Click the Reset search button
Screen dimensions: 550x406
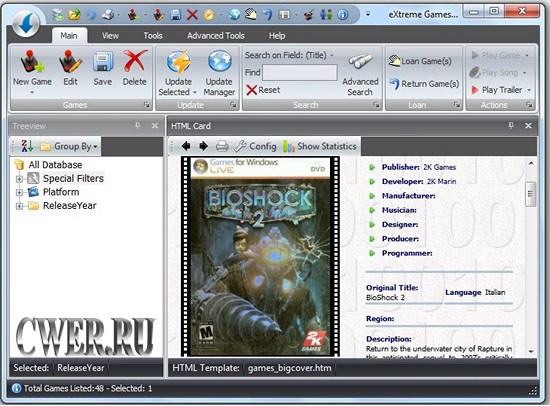263,90
